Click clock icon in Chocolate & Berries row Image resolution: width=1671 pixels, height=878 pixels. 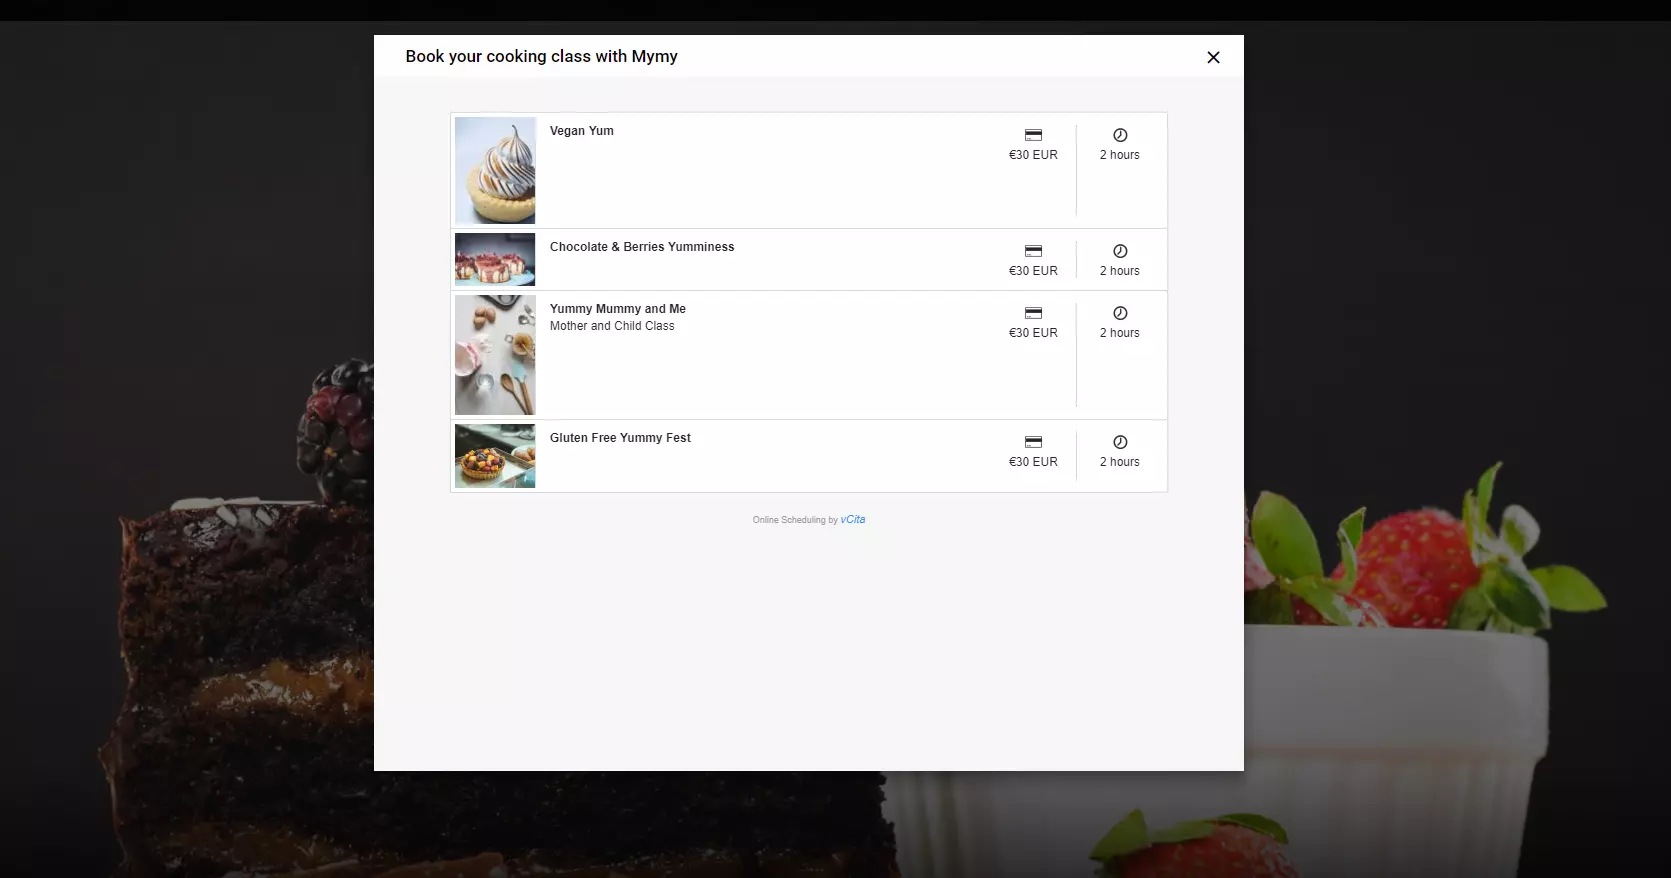(x=1120, y=251)
